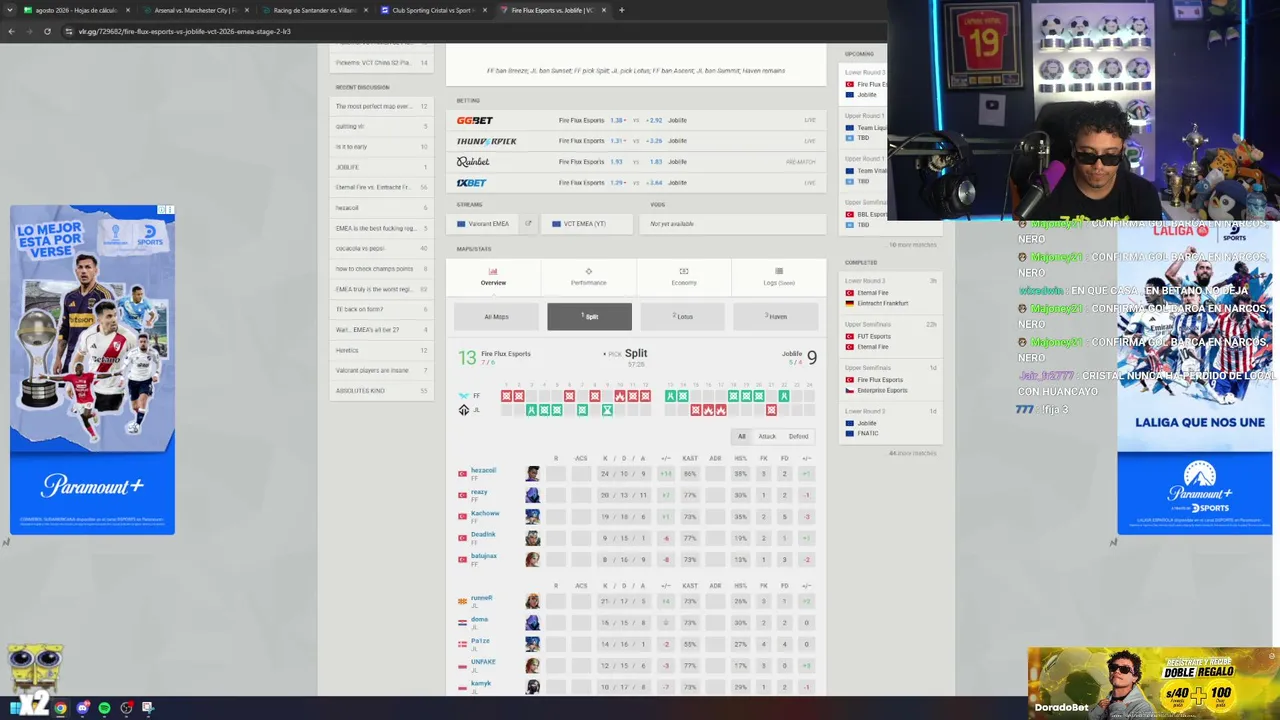Select the All Maps tab
Image resolution: width=1280 pixels, height=720 pixels.
pyautogui.click(x=496, y=316)
